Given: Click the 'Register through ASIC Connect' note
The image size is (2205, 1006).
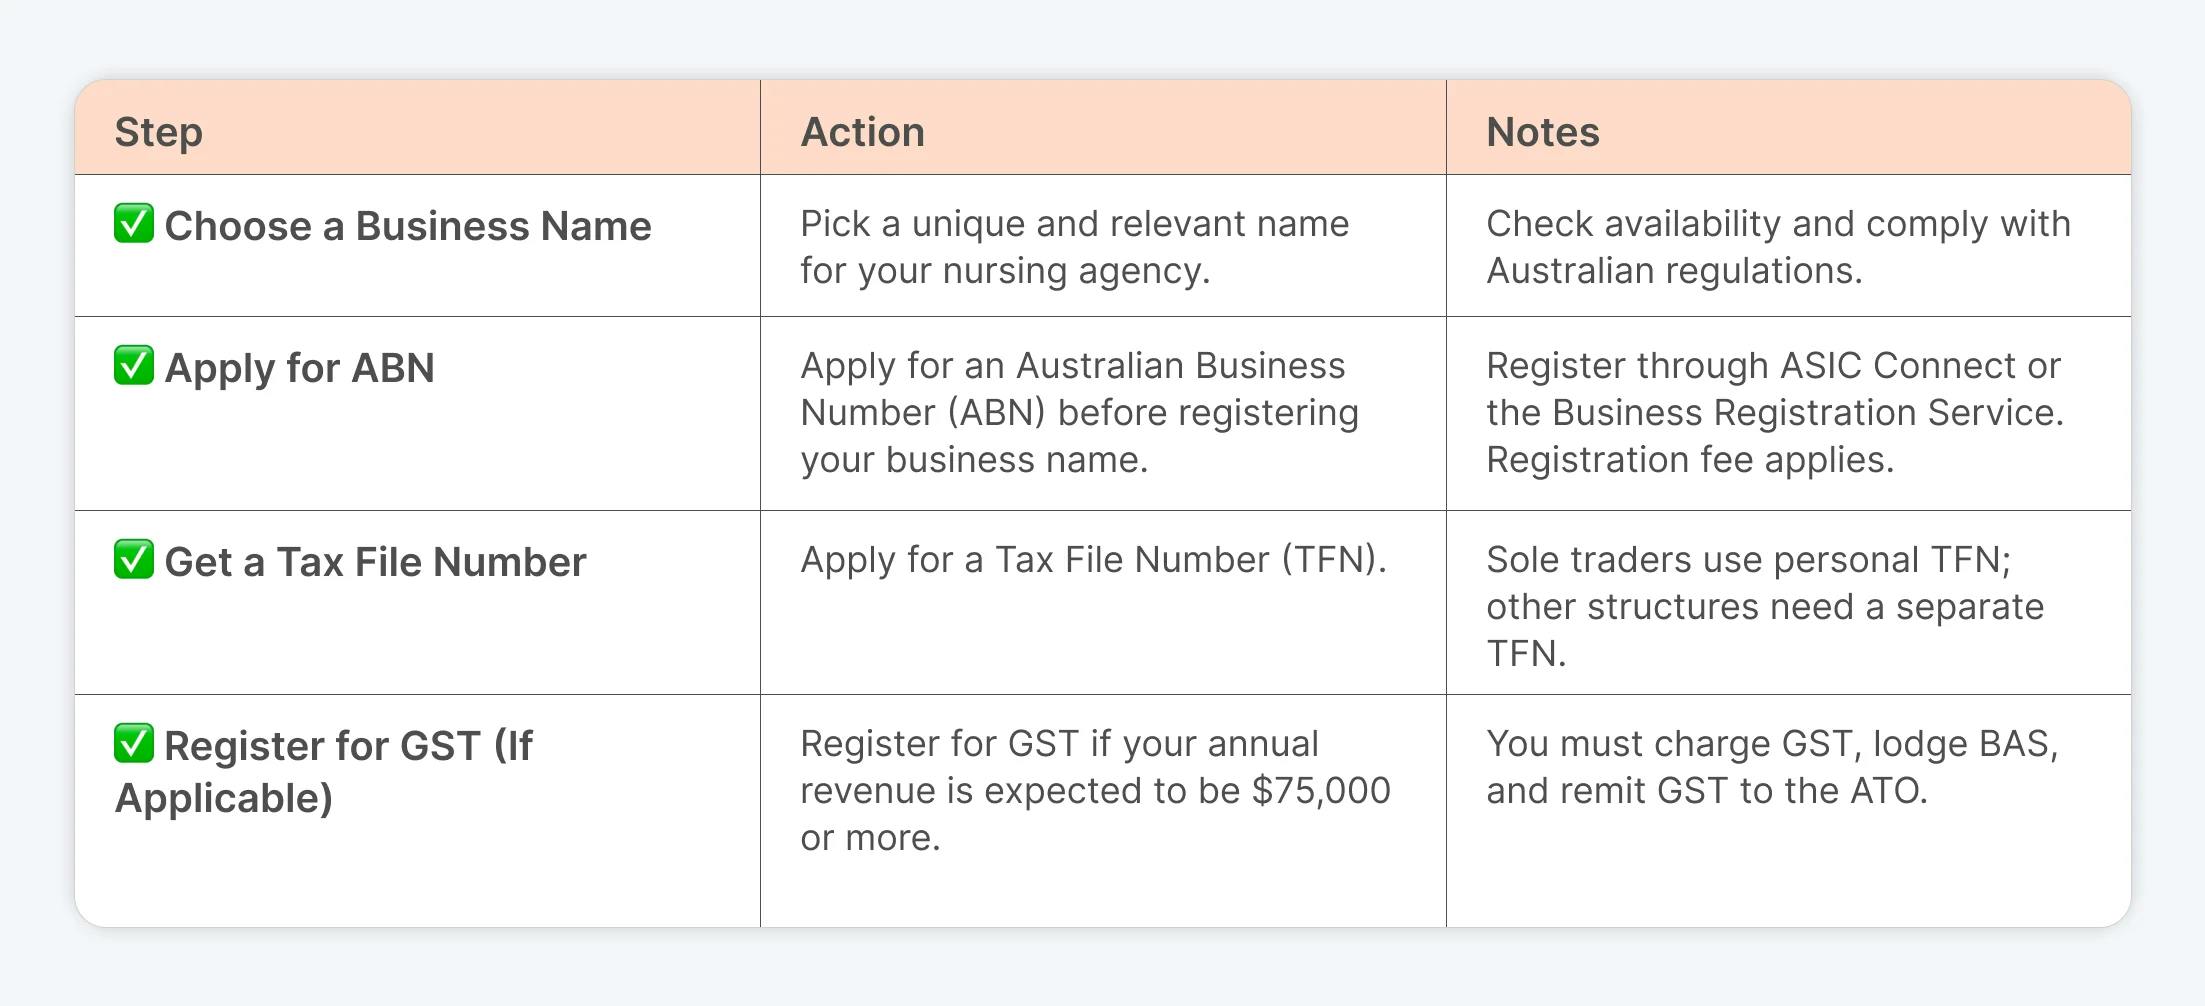Looking at the screenshot, I should pyautogui.click(x=1775, y=389).
